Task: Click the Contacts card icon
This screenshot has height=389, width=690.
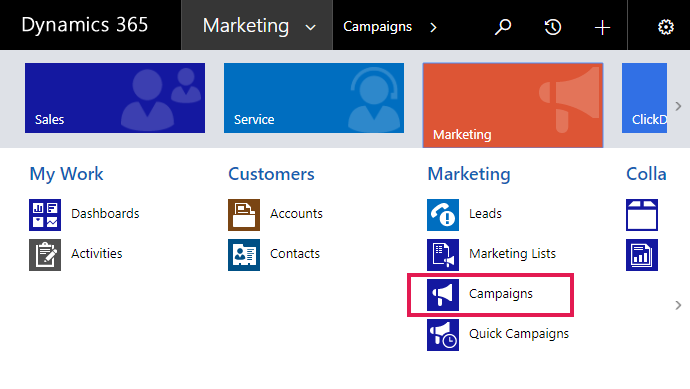Action: 244,255
